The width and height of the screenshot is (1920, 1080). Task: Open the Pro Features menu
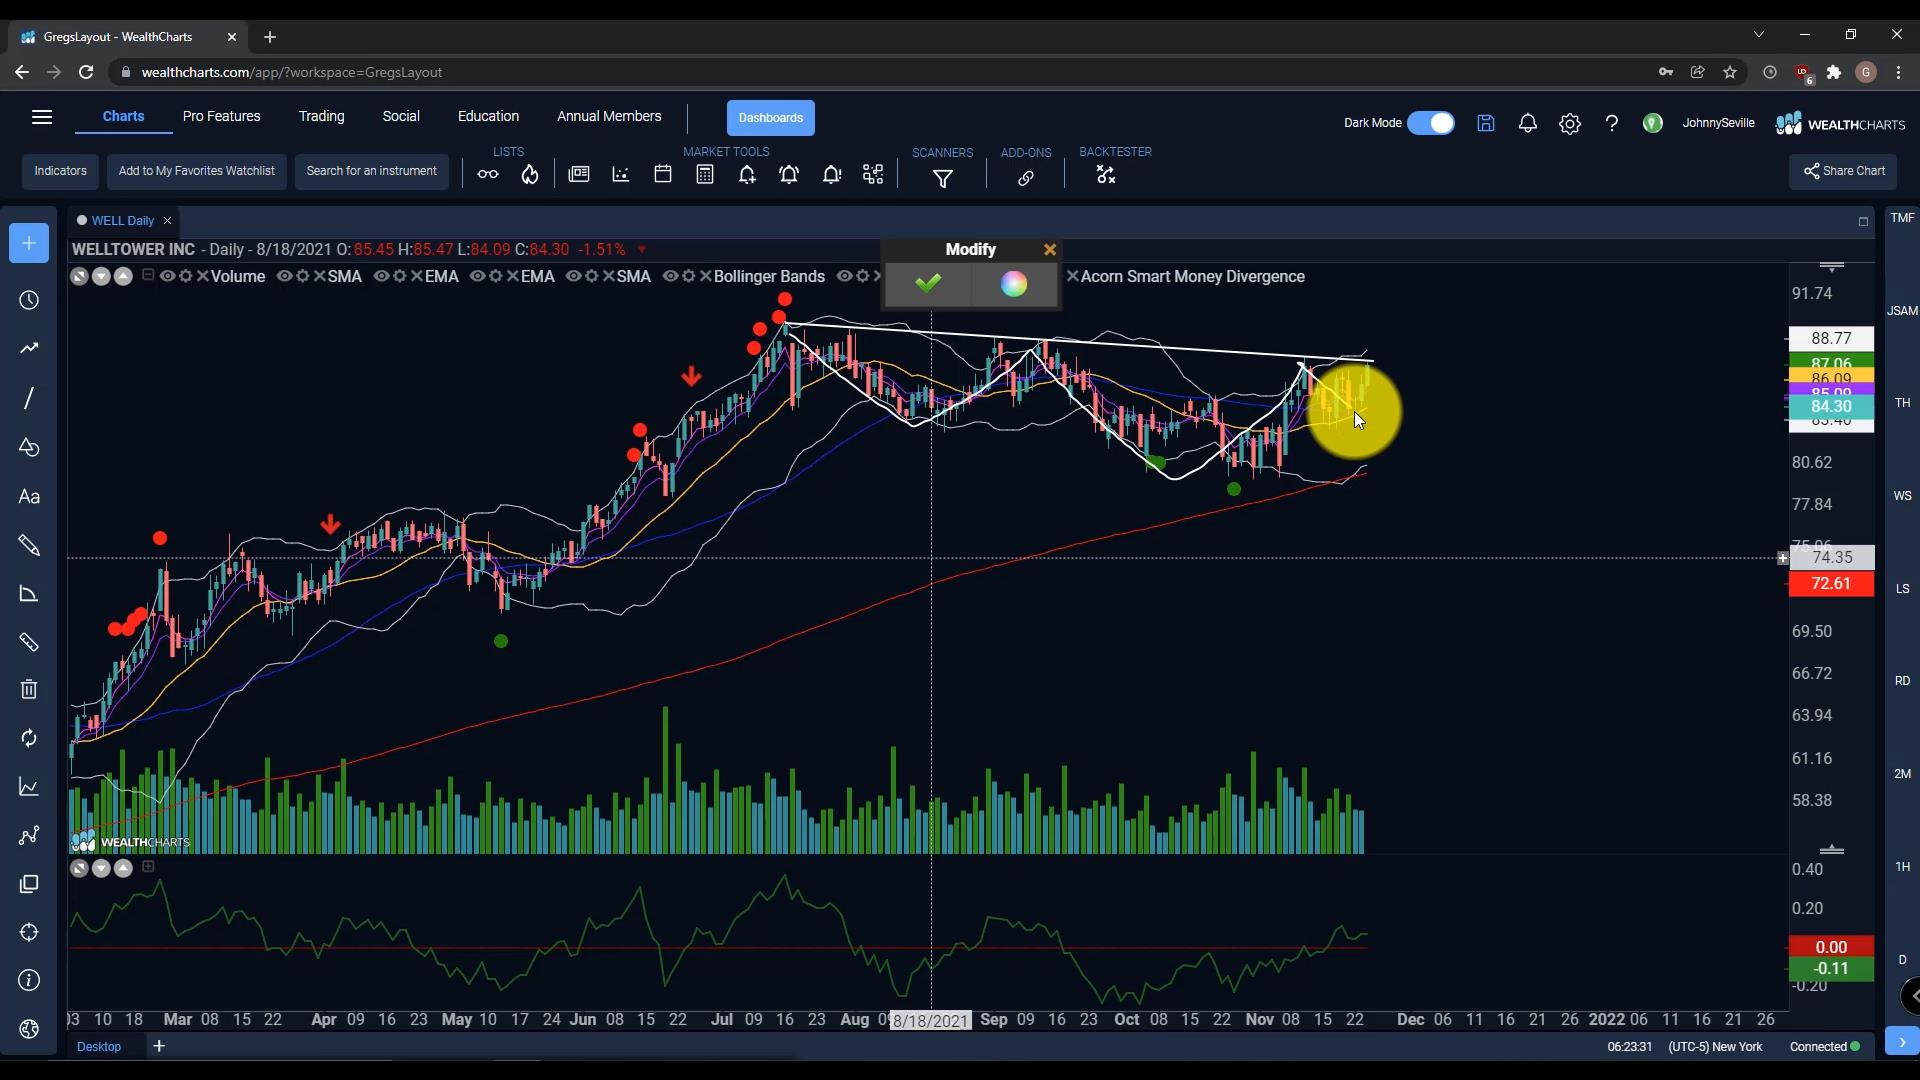tap(222, 117)
